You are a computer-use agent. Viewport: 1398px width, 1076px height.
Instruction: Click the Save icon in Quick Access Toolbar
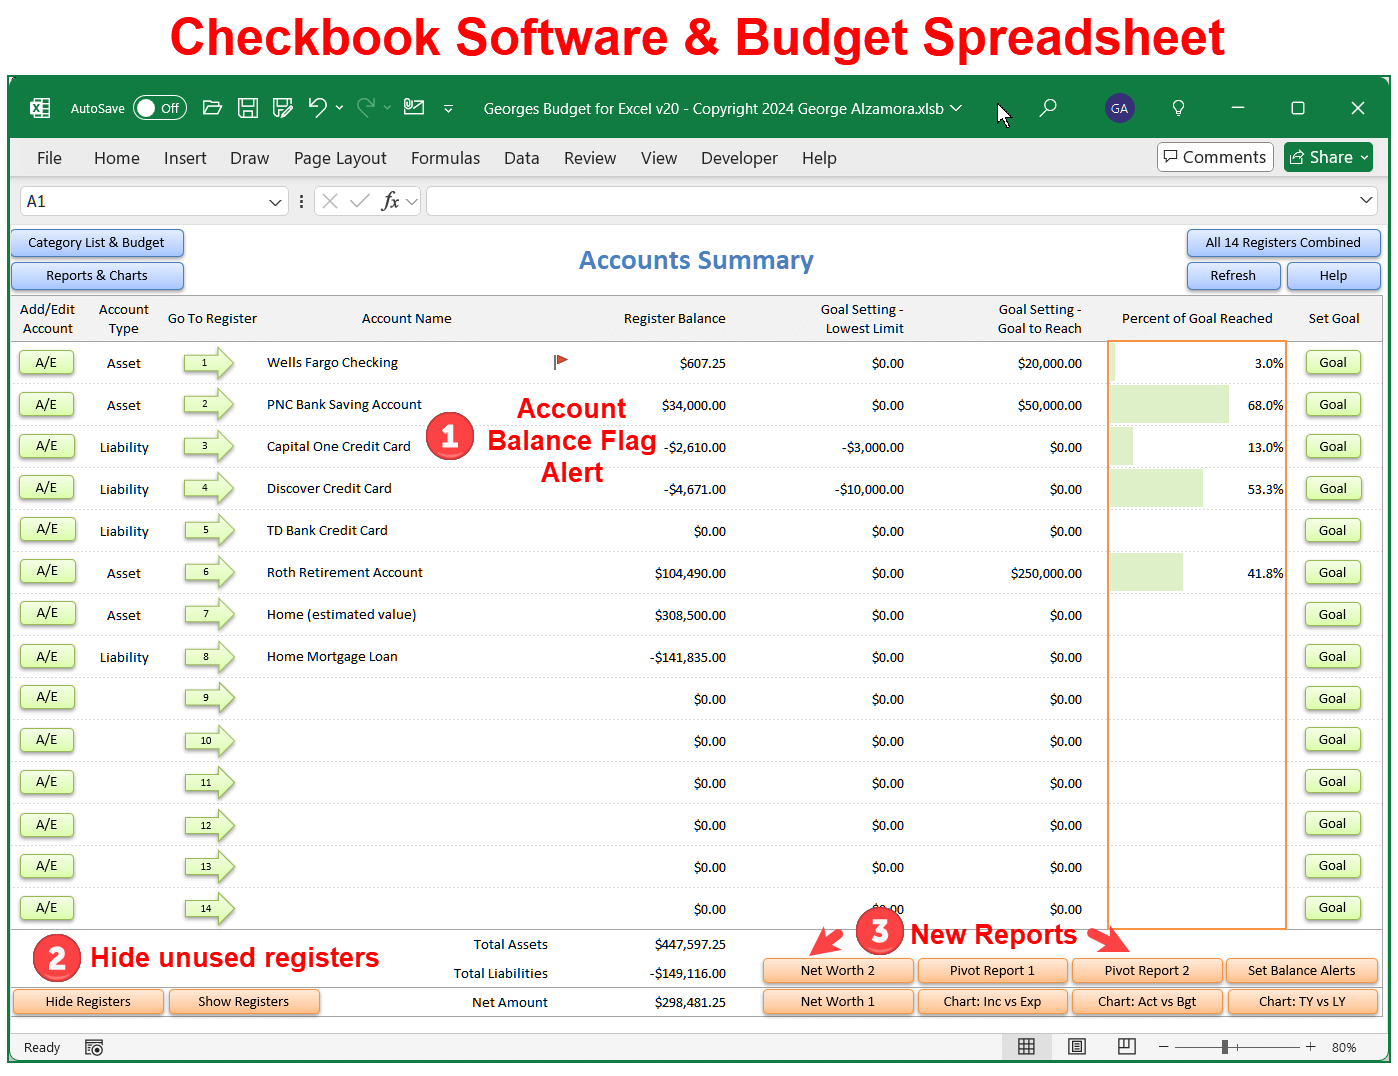tap(248, 107)
